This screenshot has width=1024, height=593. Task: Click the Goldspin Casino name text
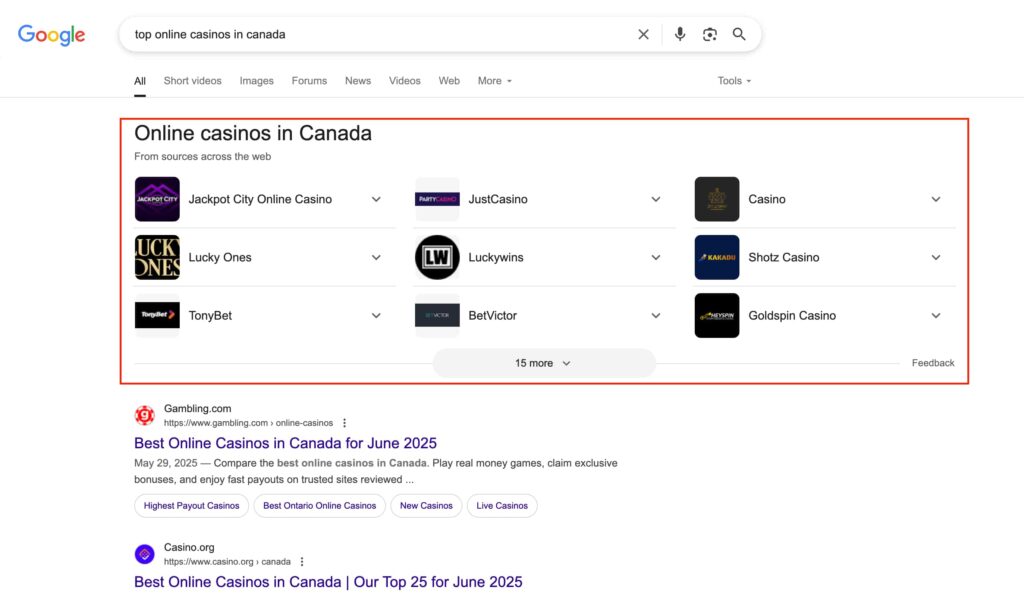(x=792, y=315)
